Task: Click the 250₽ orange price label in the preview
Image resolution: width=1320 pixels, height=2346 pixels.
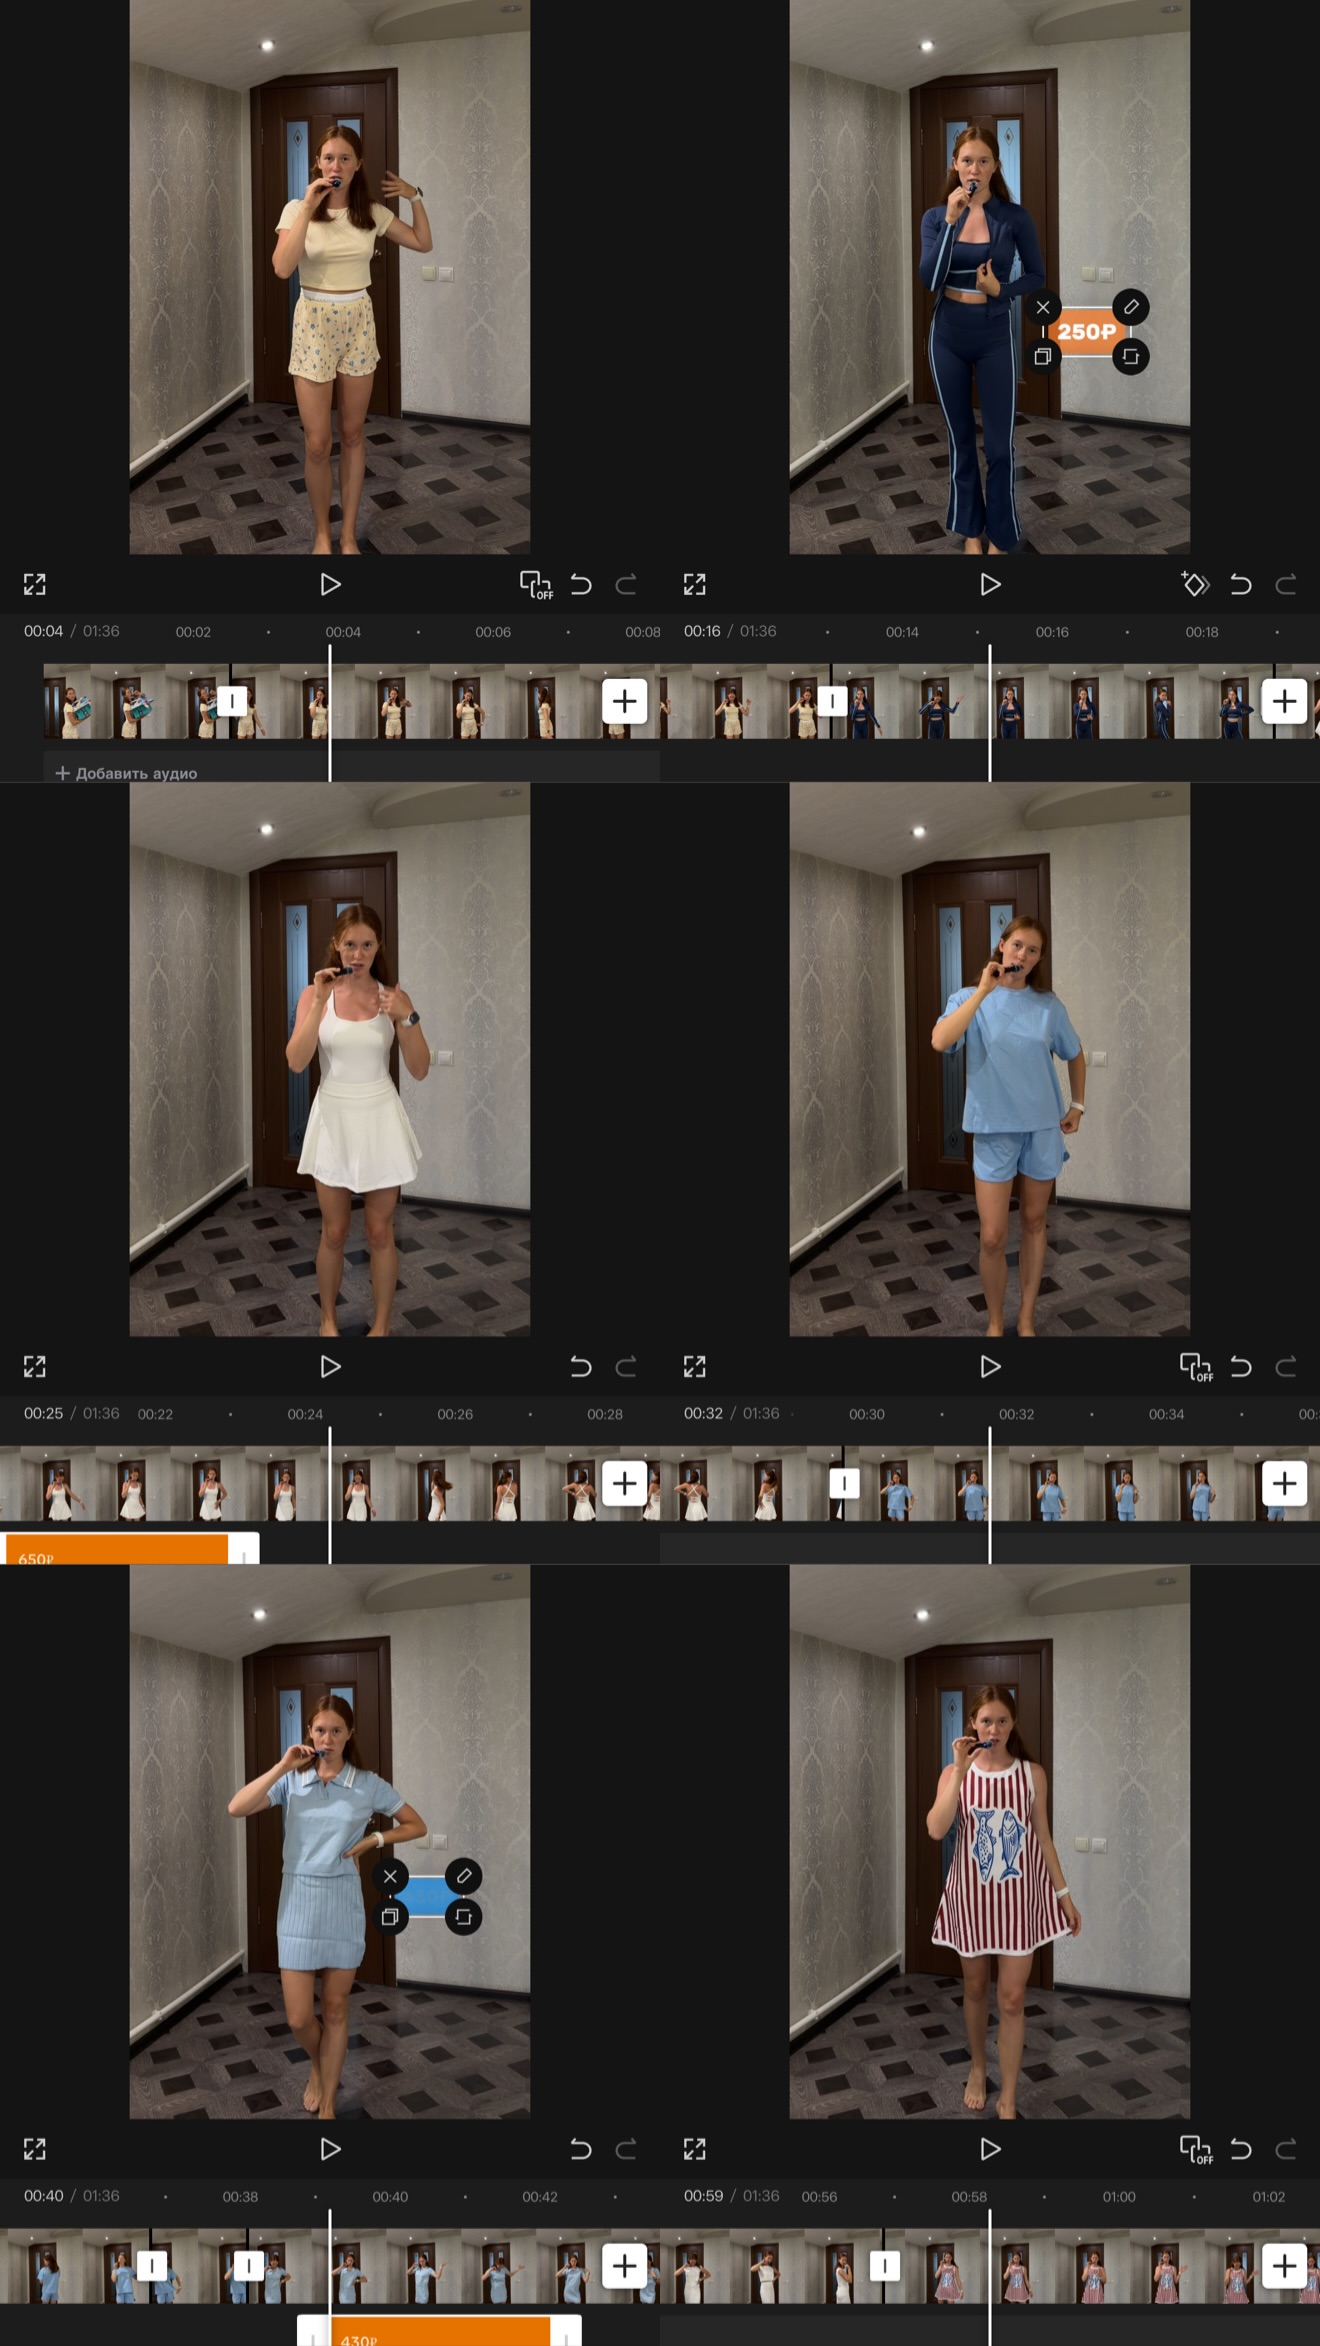Action: point(1087,332)
